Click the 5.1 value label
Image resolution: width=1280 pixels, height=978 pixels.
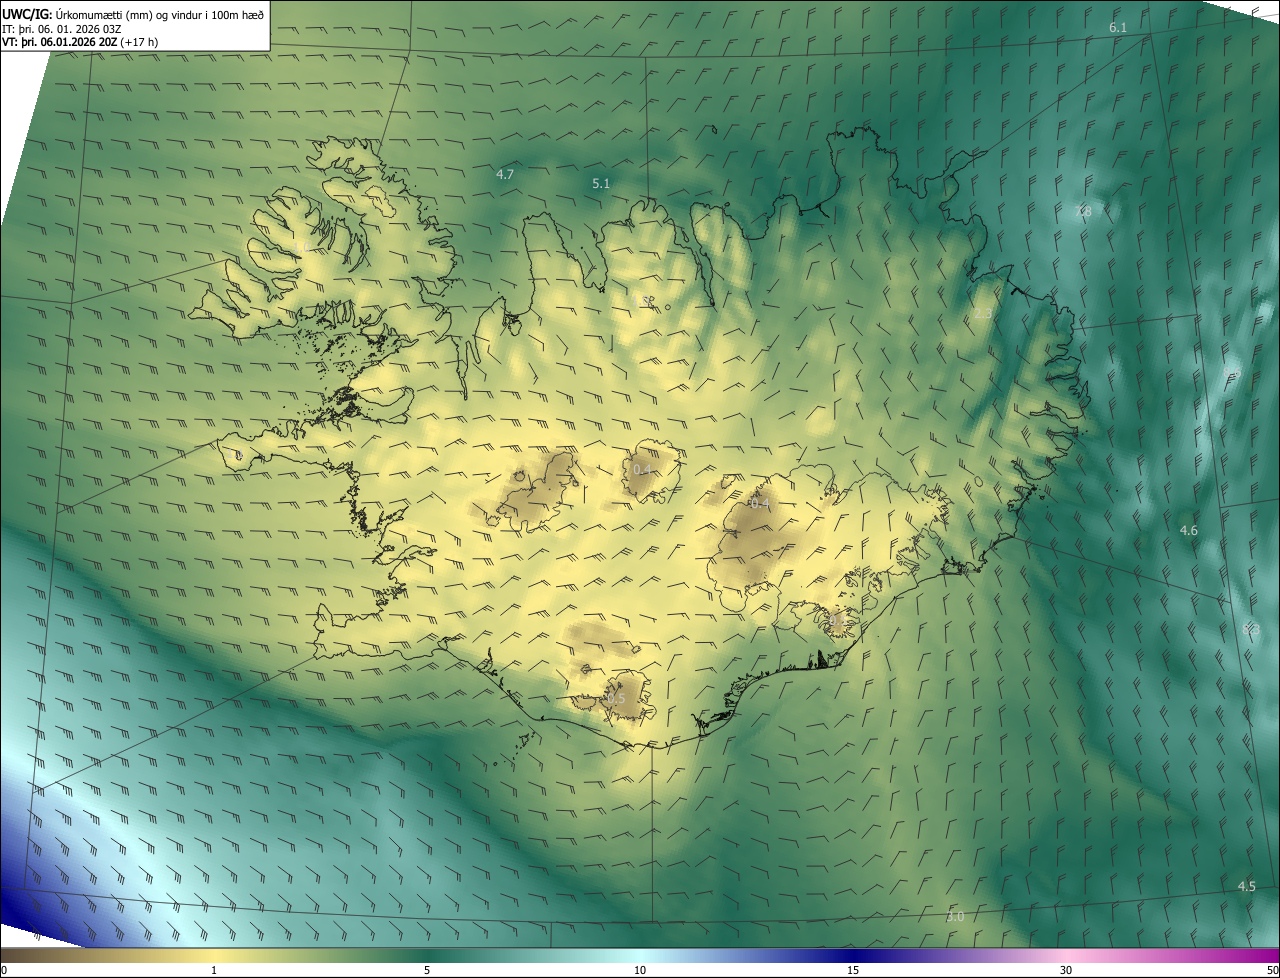601,183
